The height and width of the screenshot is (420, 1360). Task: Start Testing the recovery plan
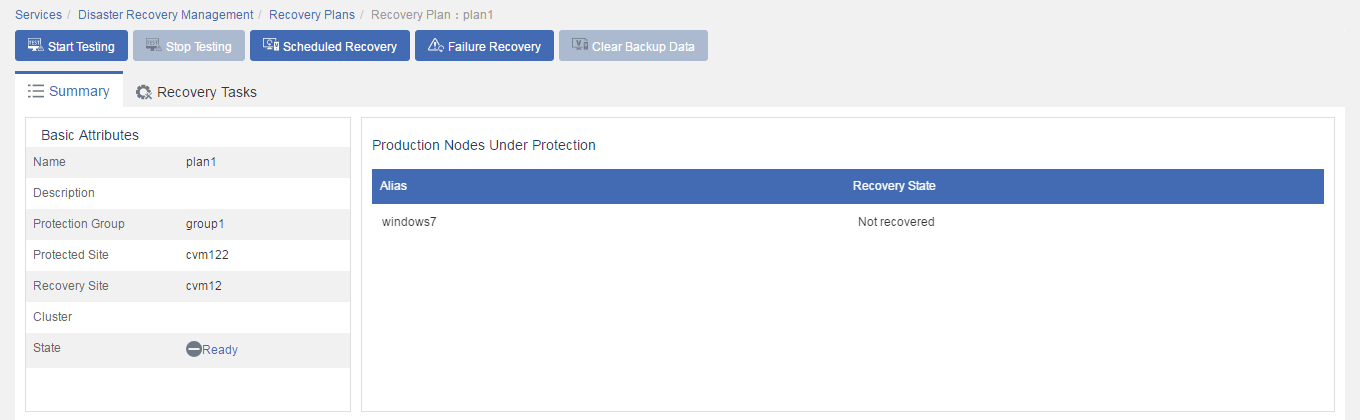(x=71, y=46)
